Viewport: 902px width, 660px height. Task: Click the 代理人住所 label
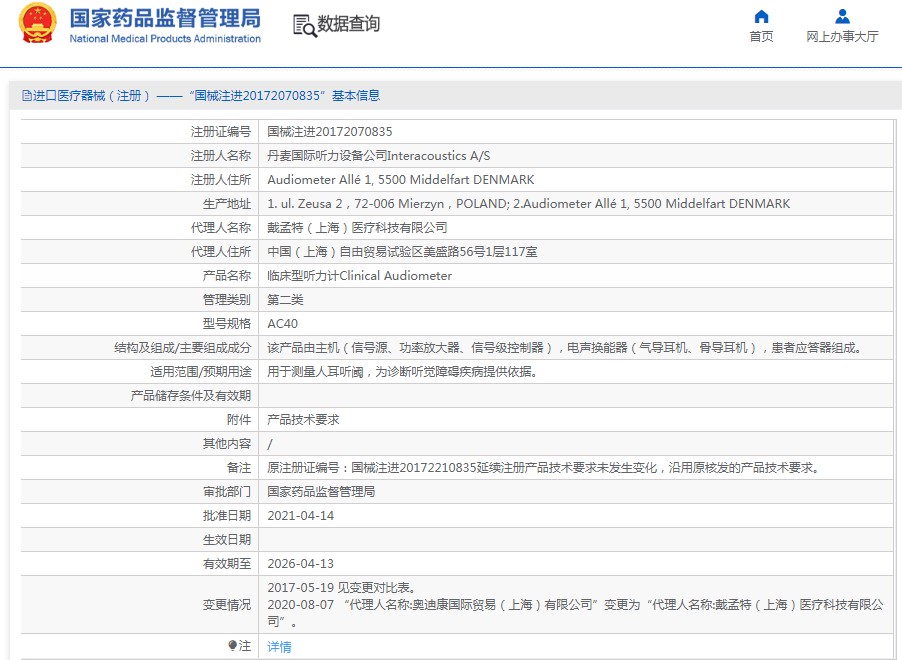click(x=221, y=251)
